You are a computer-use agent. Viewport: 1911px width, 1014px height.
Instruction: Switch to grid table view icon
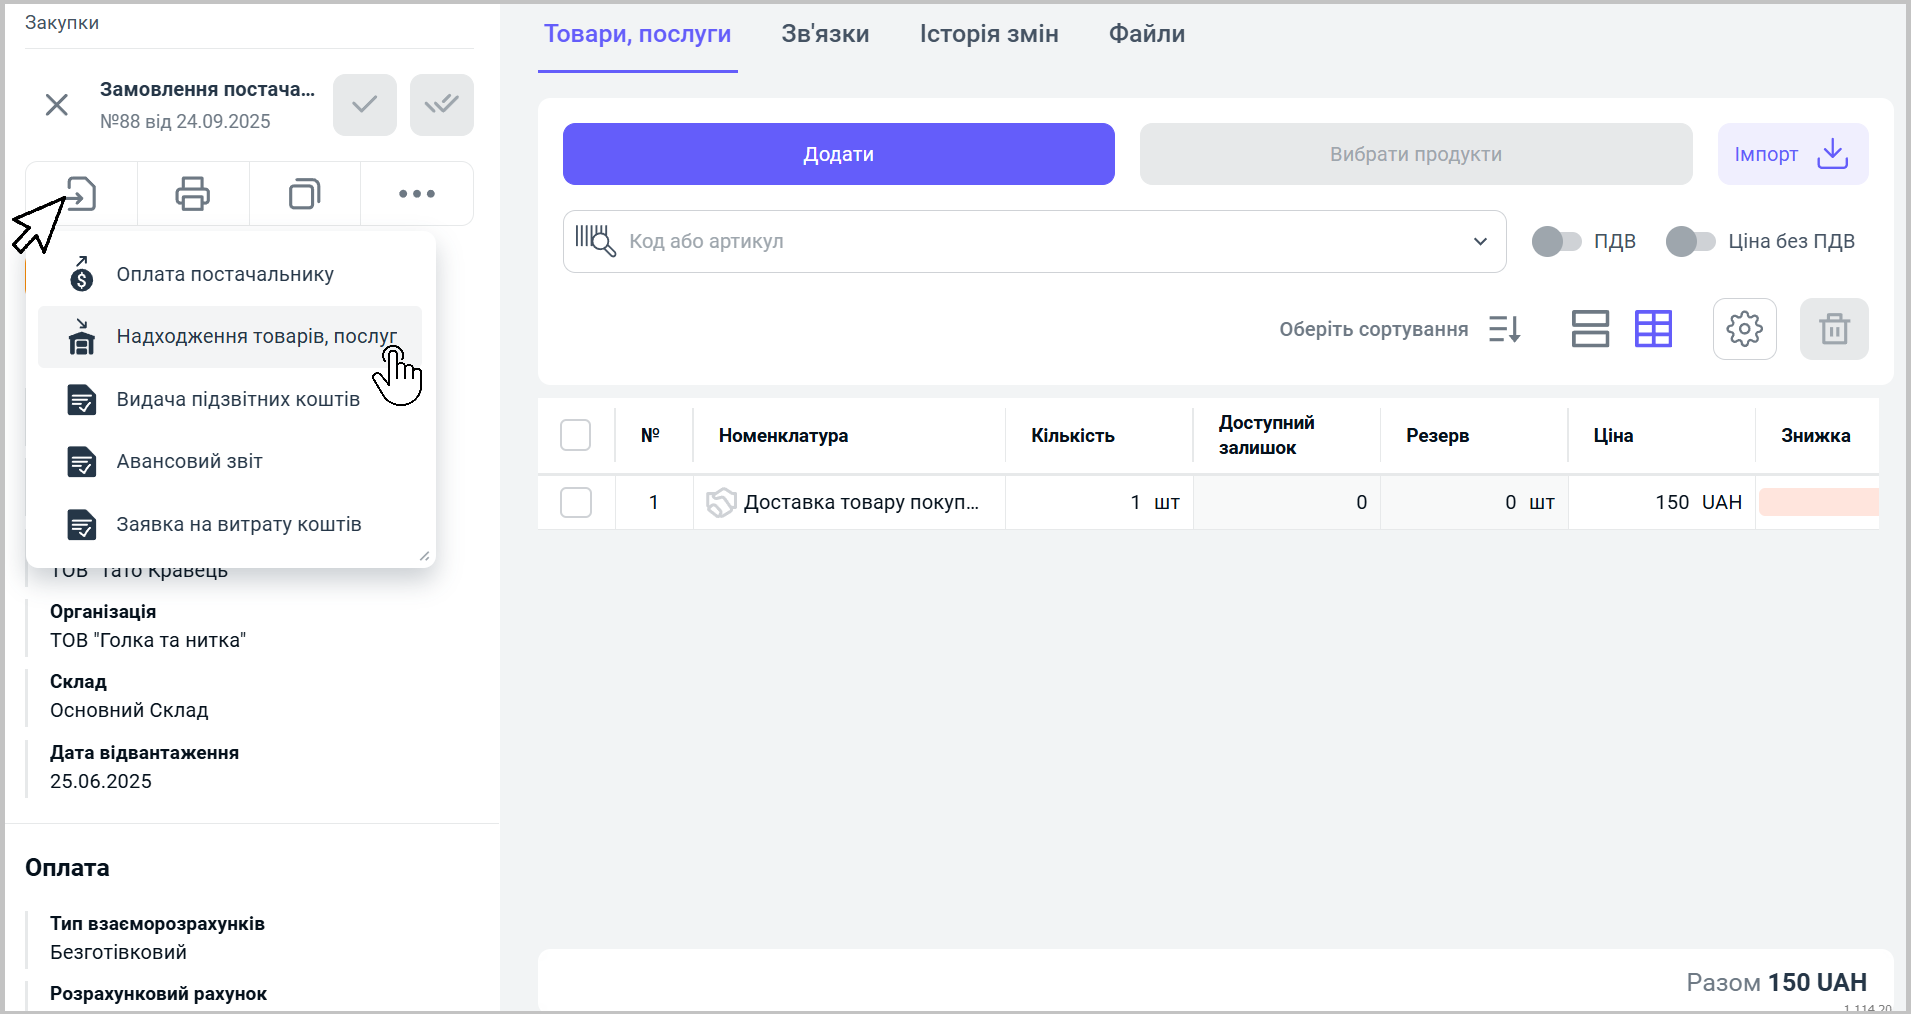1653,329
